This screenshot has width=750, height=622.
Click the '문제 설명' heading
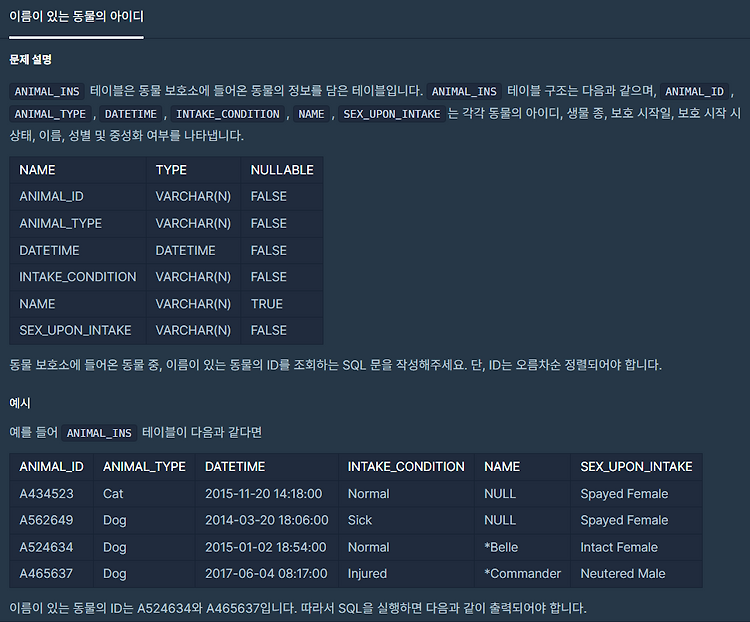pos(30,60)
